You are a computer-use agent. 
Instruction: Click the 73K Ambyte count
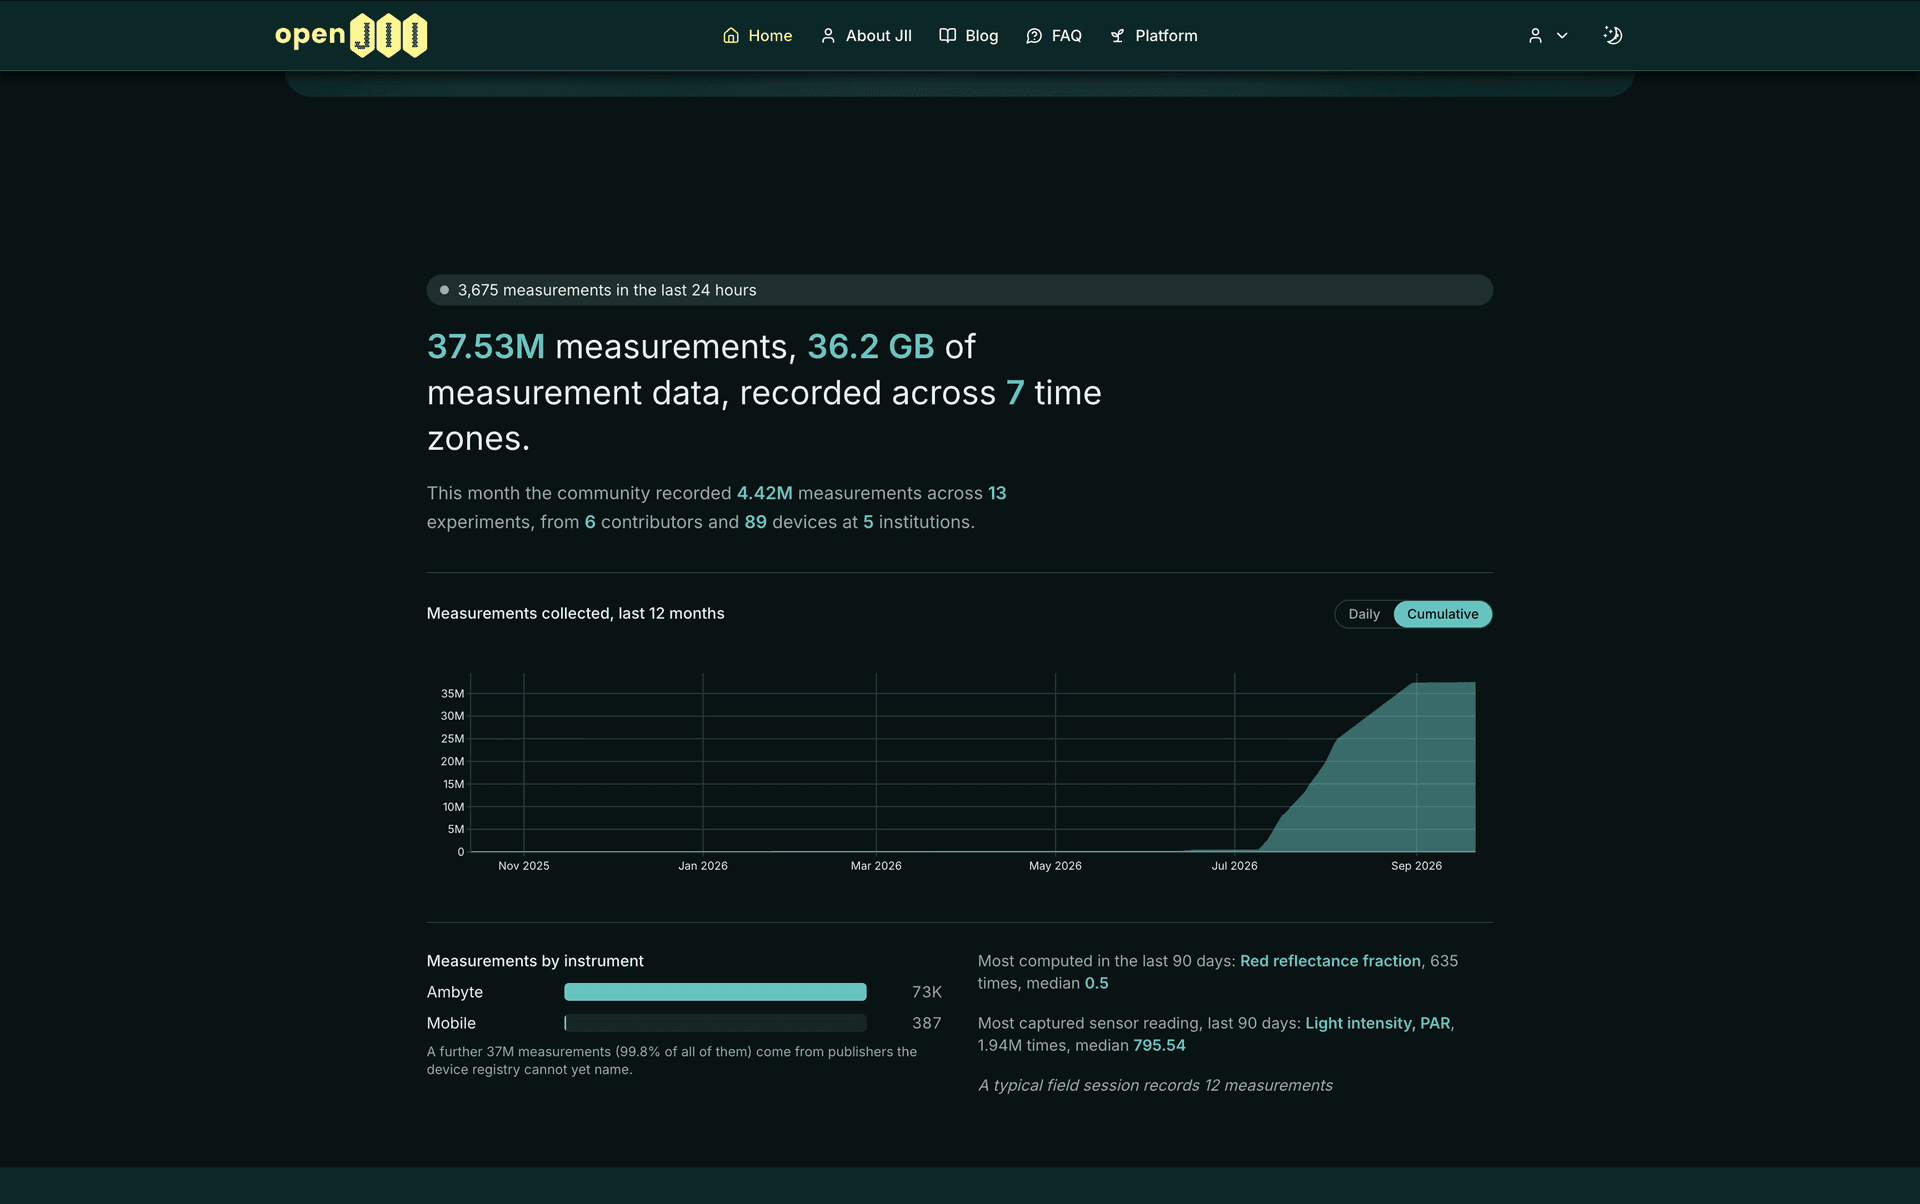pos(926,992)
